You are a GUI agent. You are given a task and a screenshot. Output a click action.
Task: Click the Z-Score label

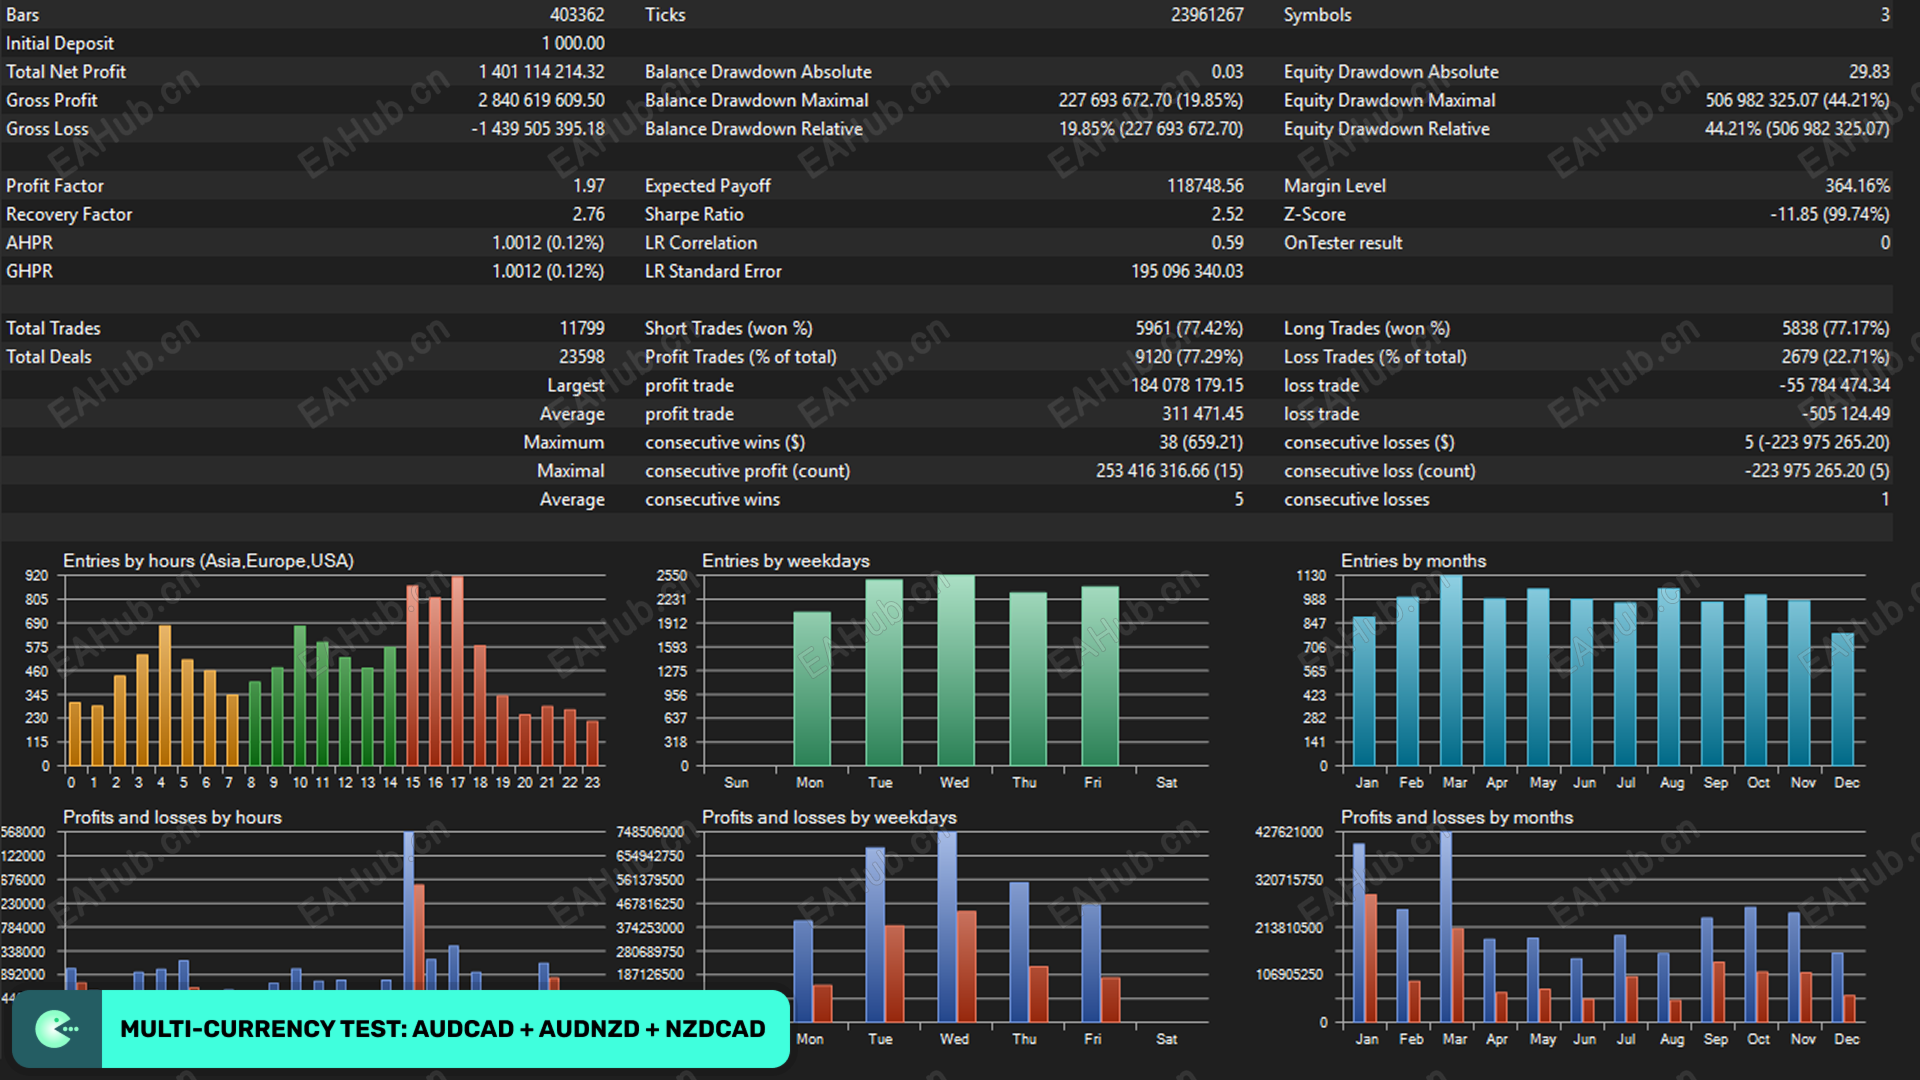point(1314,214)
